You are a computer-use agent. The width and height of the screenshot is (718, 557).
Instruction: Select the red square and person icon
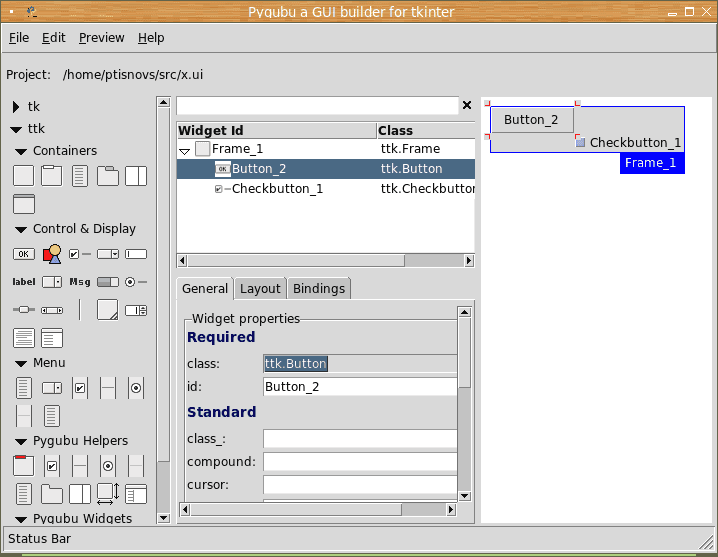(x=52, y=254)
